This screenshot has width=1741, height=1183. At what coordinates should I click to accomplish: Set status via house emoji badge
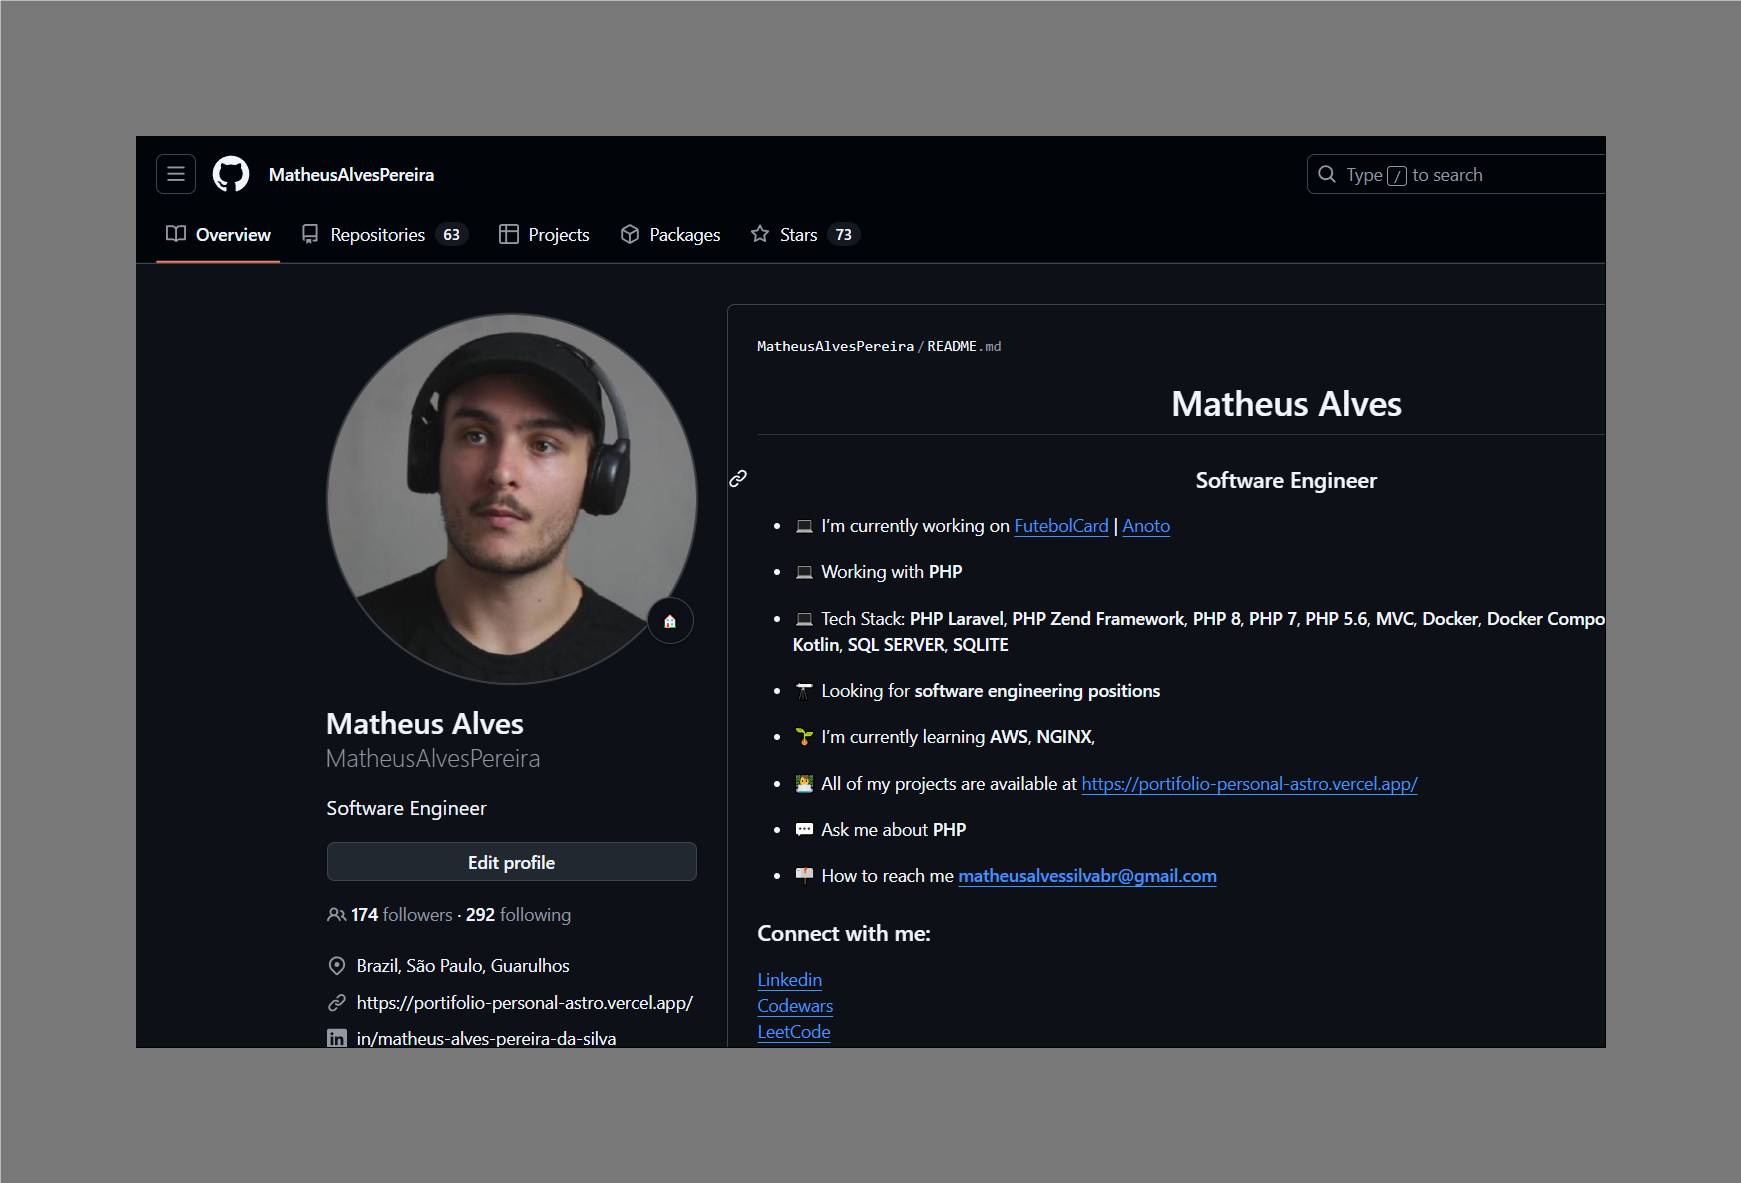pos(670,621)
